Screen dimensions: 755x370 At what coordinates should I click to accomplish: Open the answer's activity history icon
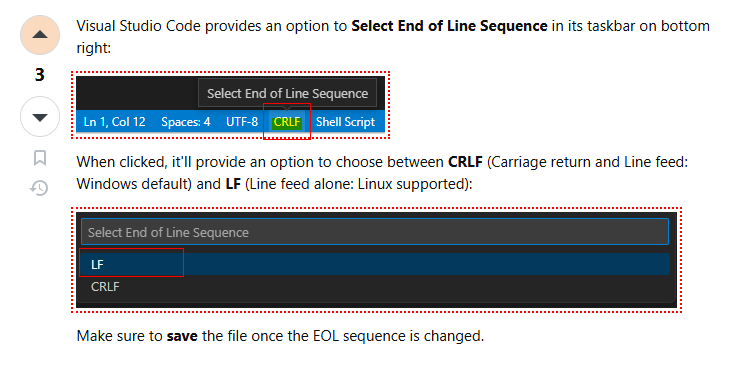[x=39, y=188]
